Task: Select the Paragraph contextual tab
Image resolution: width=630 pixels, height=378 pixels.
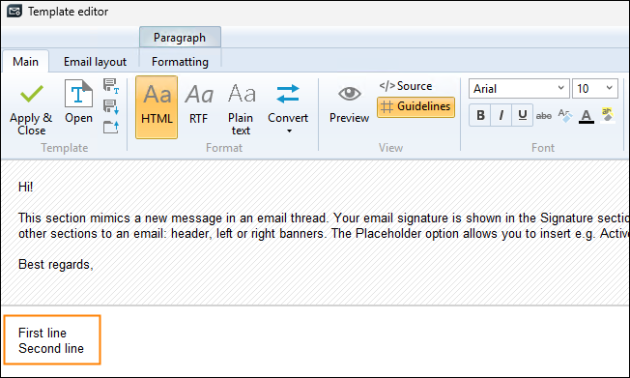Action: point(180,37)
